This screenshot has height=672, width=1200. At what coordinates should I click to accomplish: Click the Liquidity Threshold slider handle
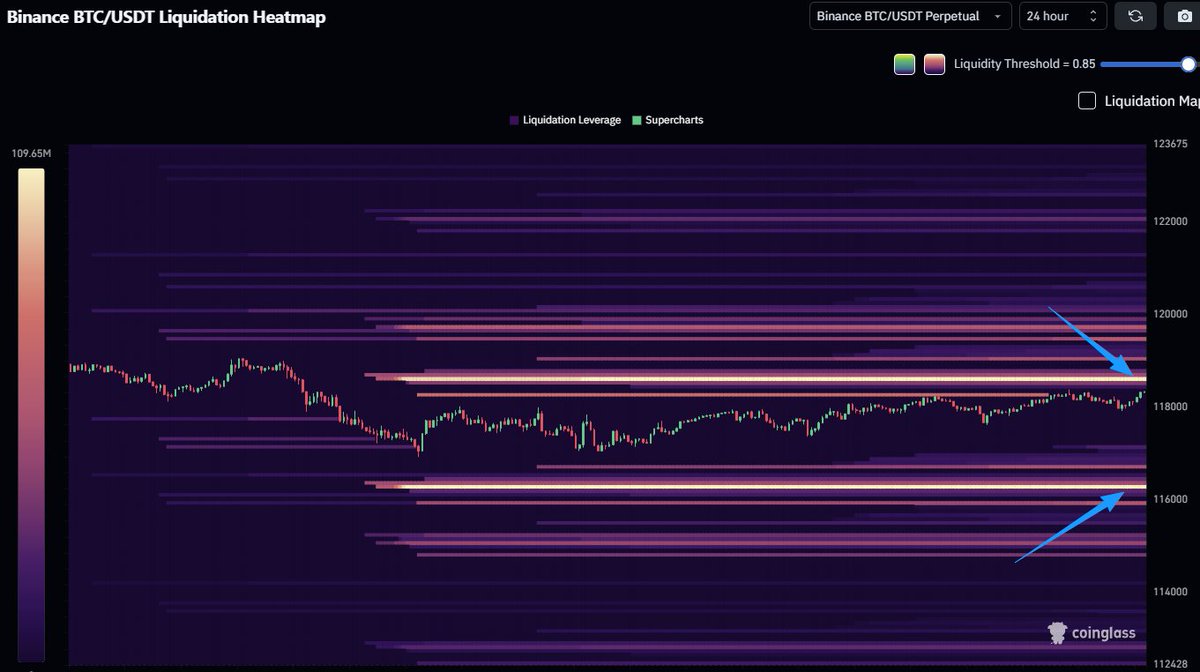point(1188,64)
